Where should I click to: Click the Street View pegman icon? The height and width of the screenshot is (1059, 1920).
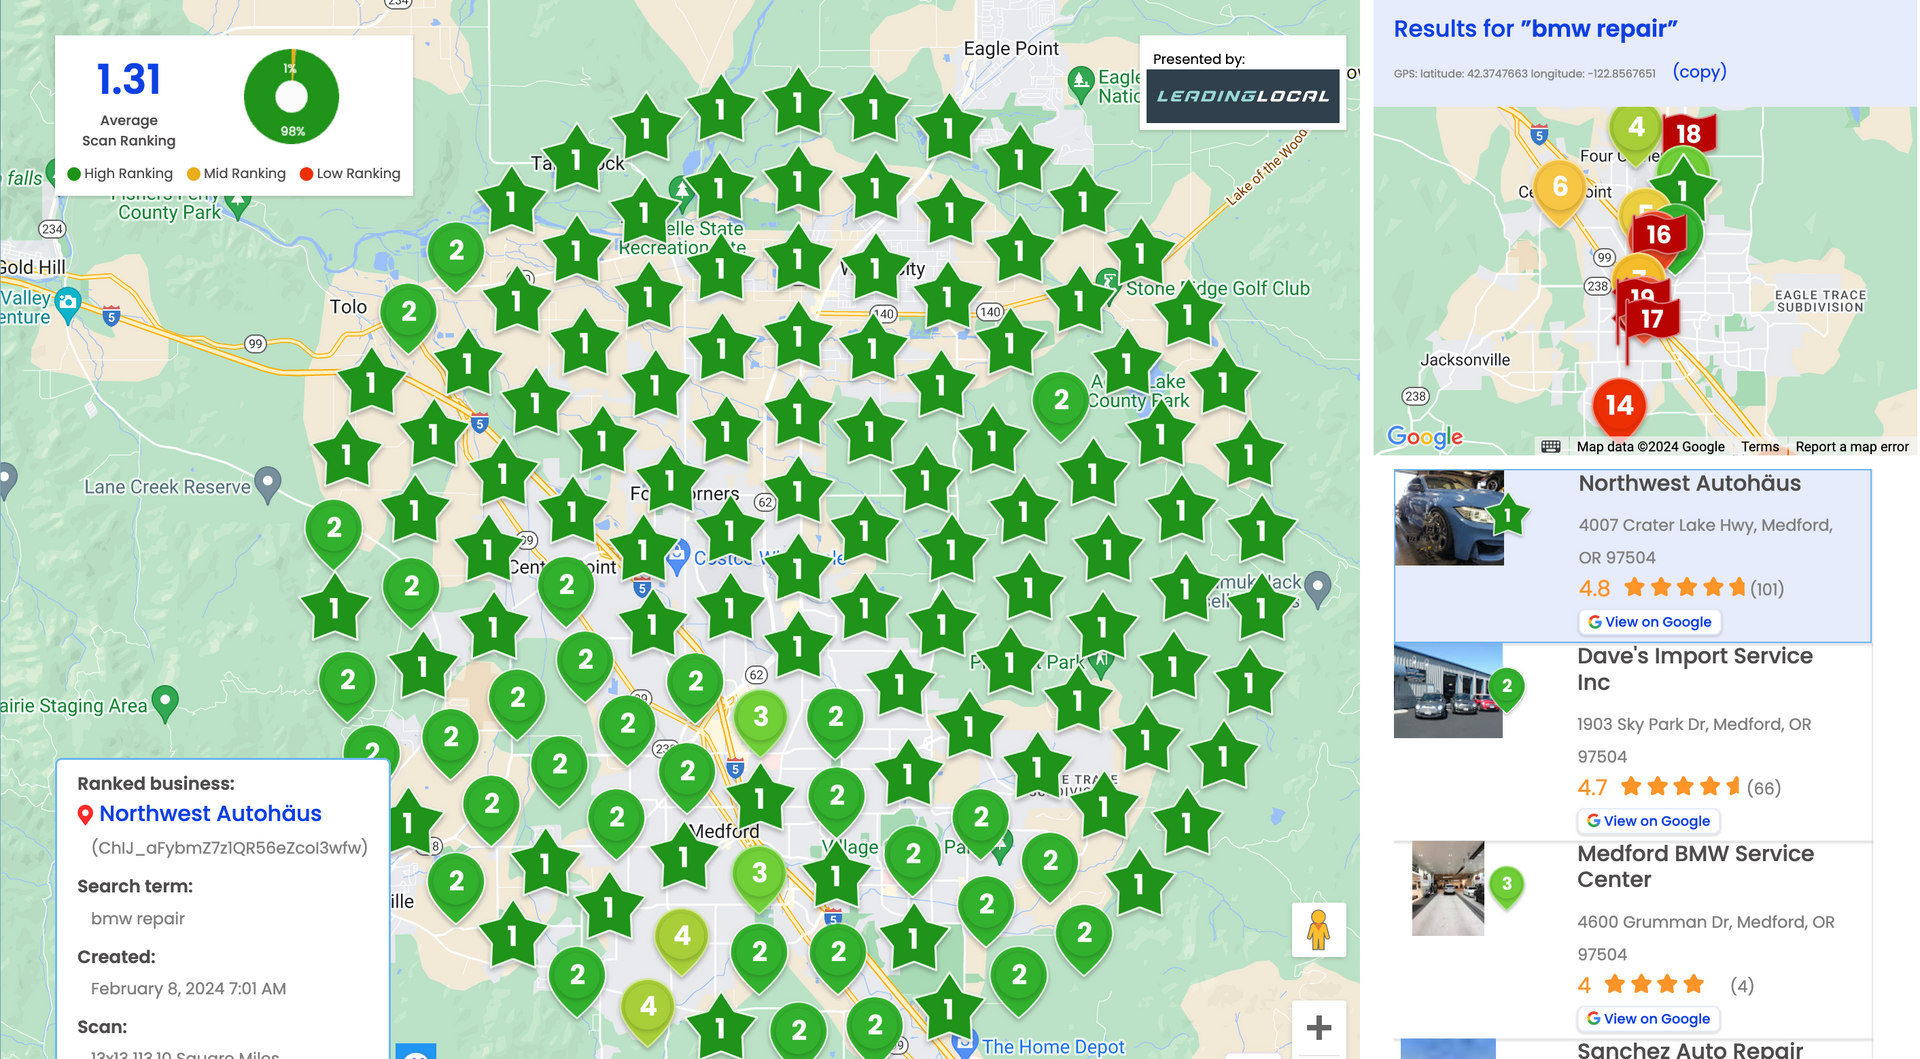(x=1318, y=930)
